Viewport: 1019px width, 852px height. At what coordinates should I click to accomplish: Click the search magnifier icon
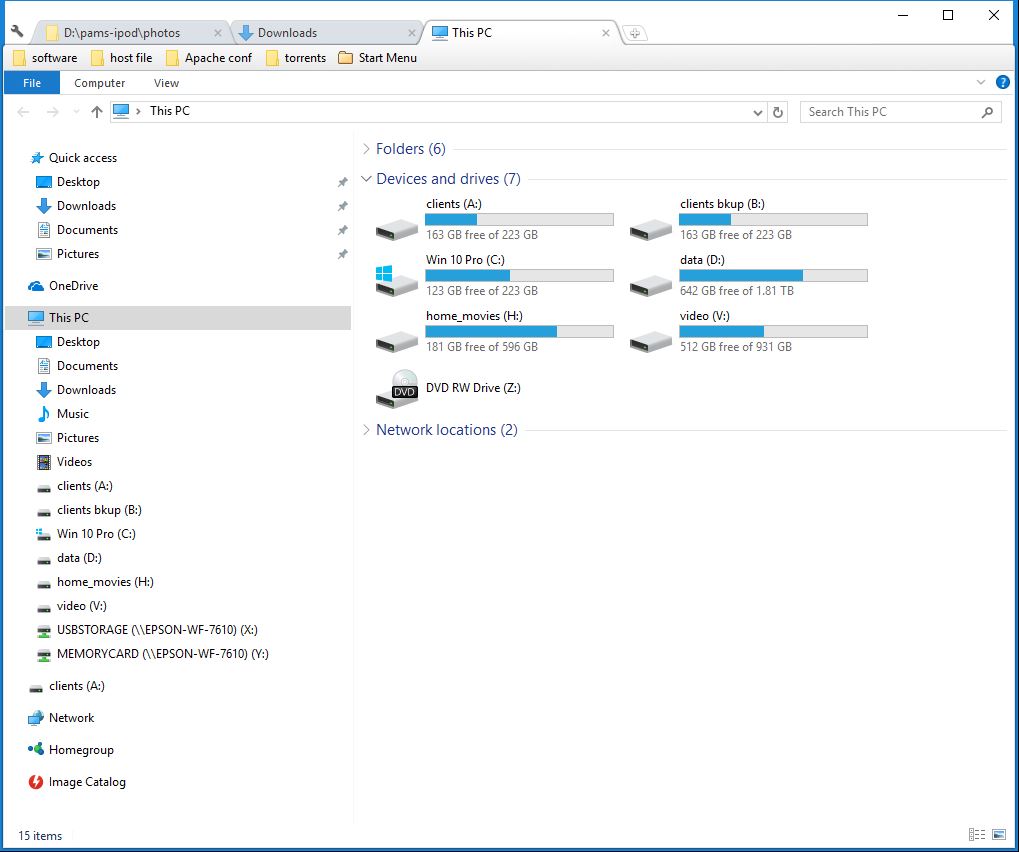987,112
